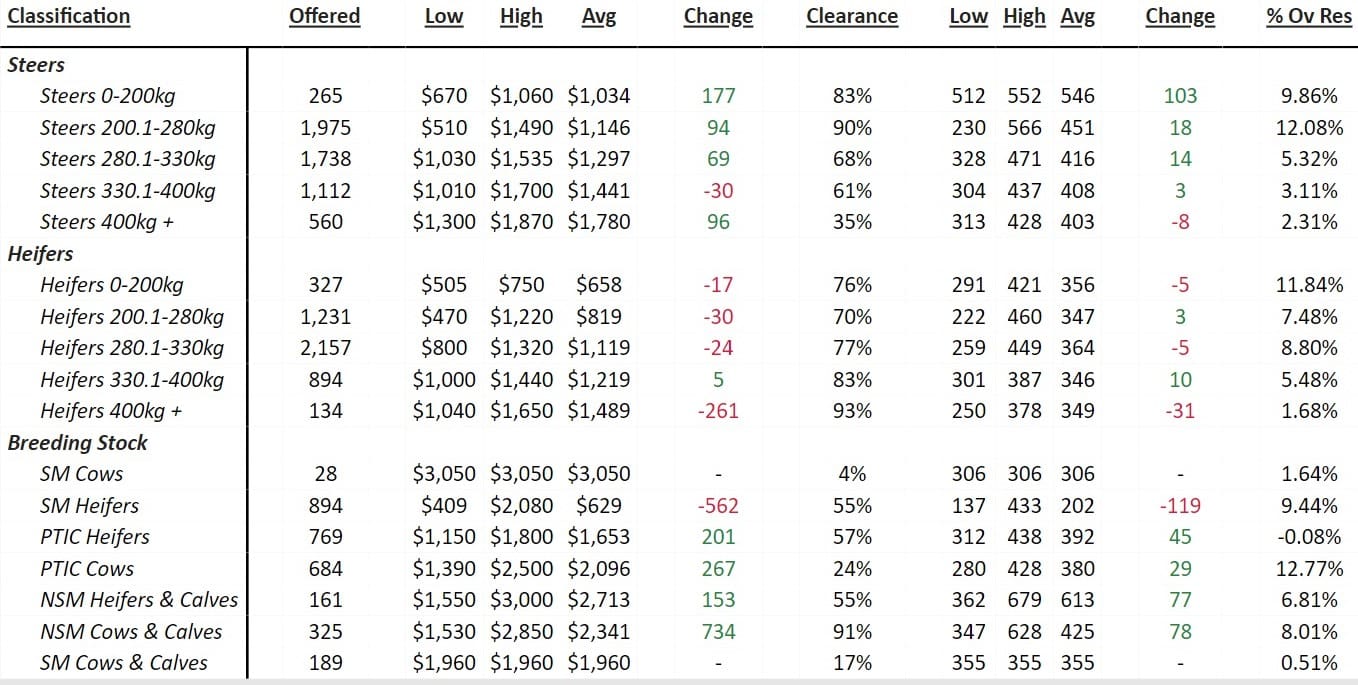Image resolution: width=1358 pixels, height=685 pixels.
Task: Select the $3,050 SM Cows average
Action: 599,474
